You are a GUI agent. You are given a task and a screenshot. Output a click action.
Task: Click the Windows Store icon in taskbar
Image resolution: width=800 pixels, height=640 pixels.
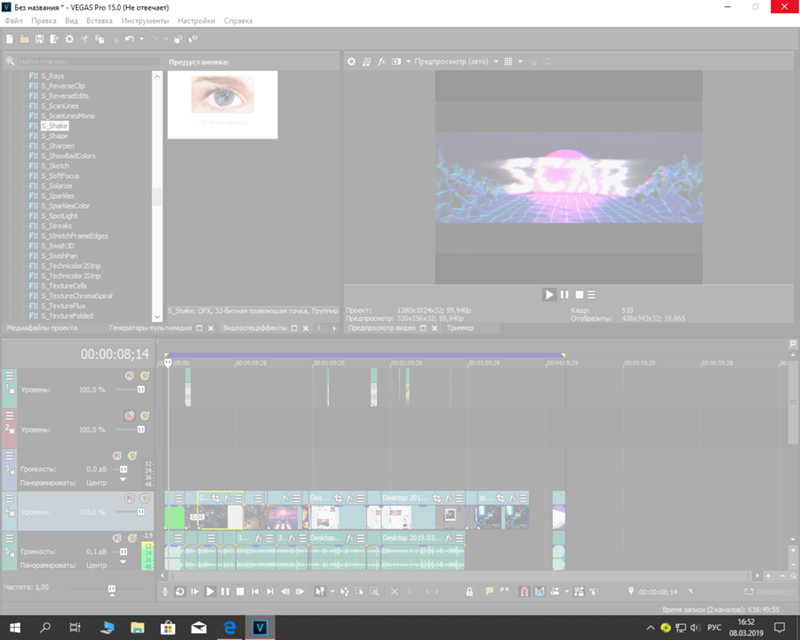[x=169, y=627]
